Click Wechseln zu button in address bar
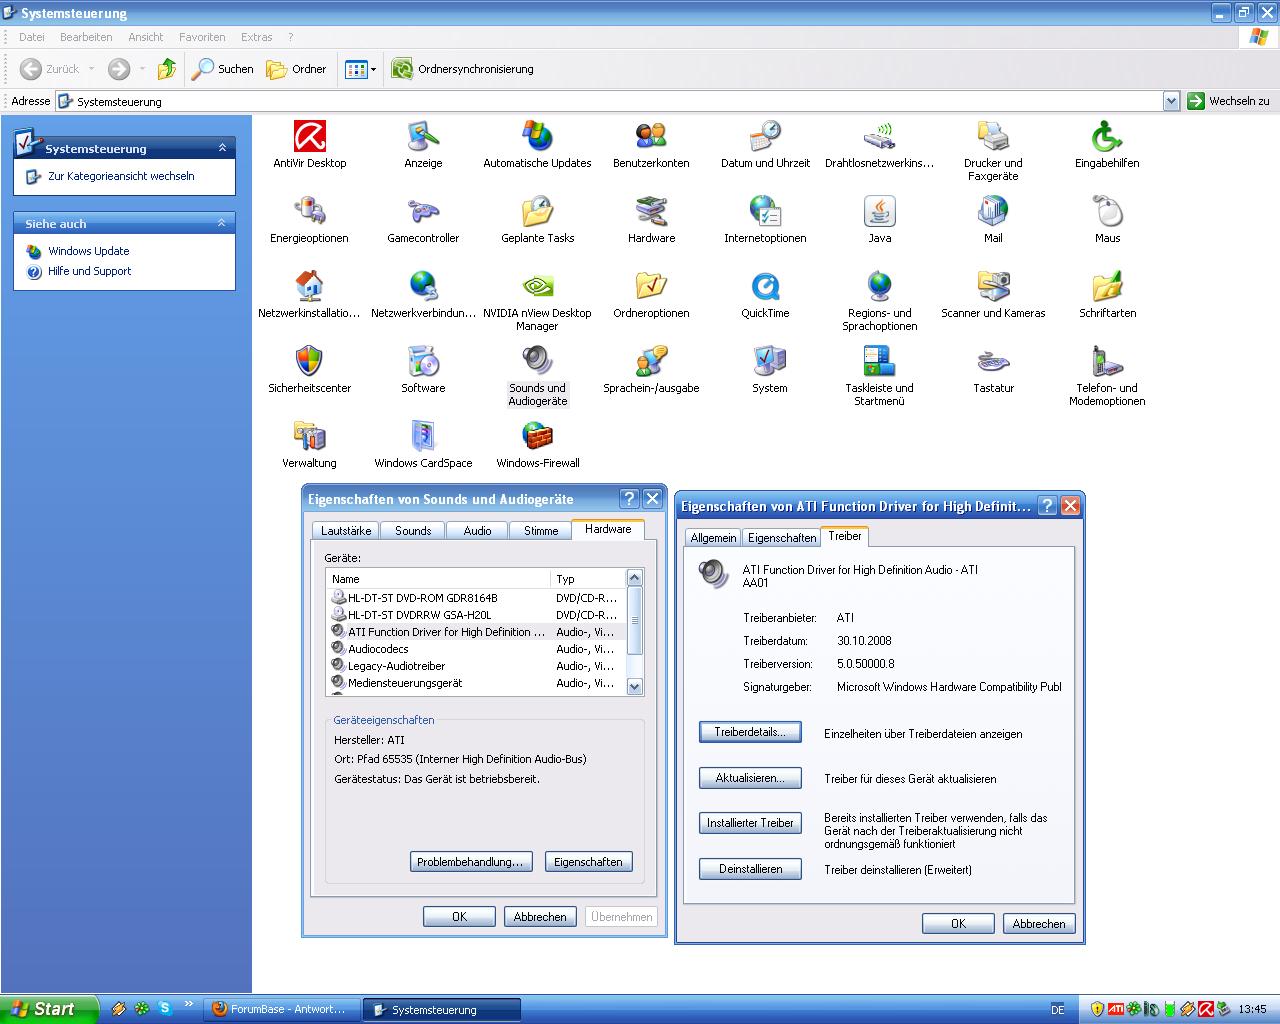1280x1024 pixels. [1229, 101]
